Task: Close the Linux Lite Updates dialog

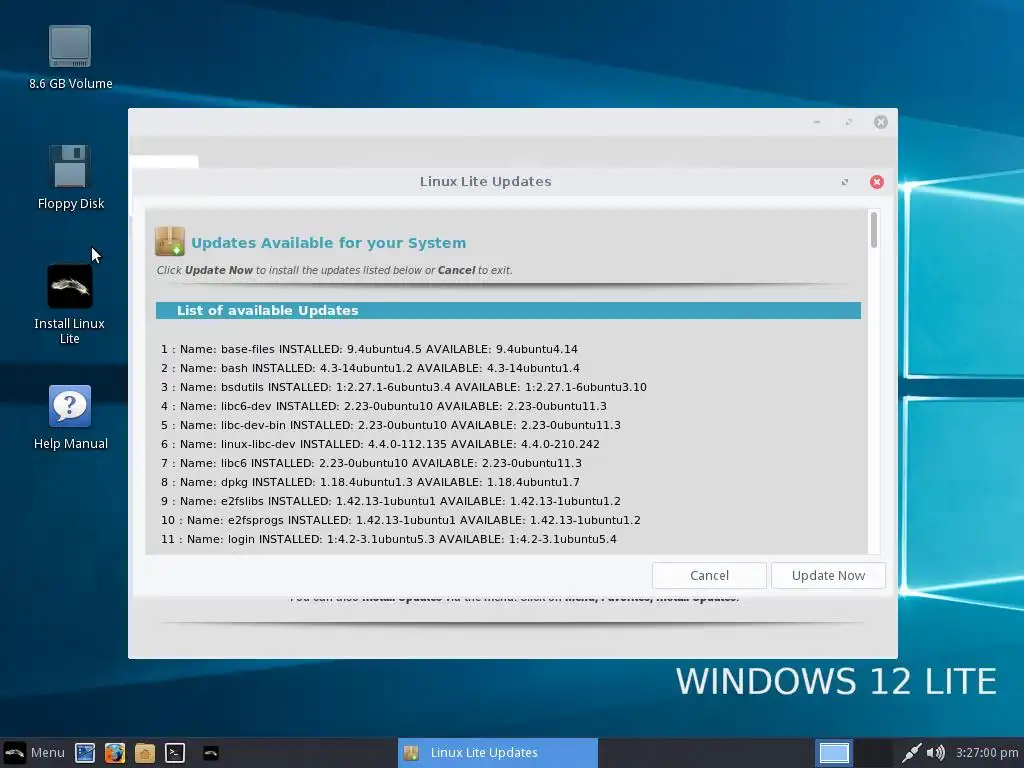Action: click(877, 182)
